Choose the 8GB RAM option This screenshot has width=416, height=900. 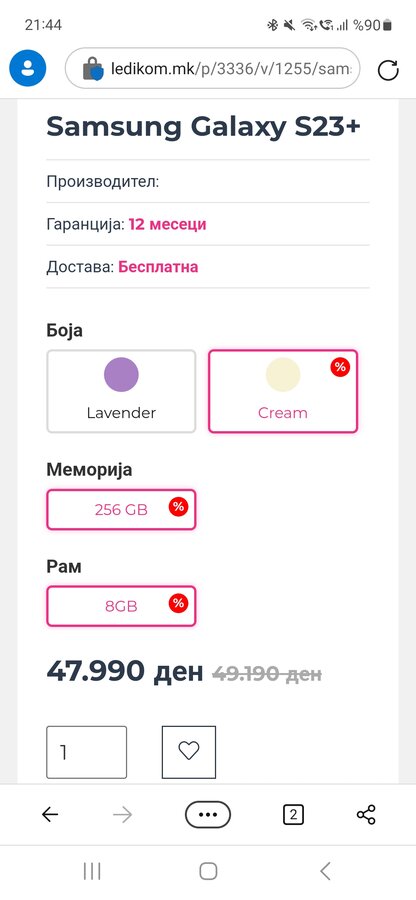(121, 606)
